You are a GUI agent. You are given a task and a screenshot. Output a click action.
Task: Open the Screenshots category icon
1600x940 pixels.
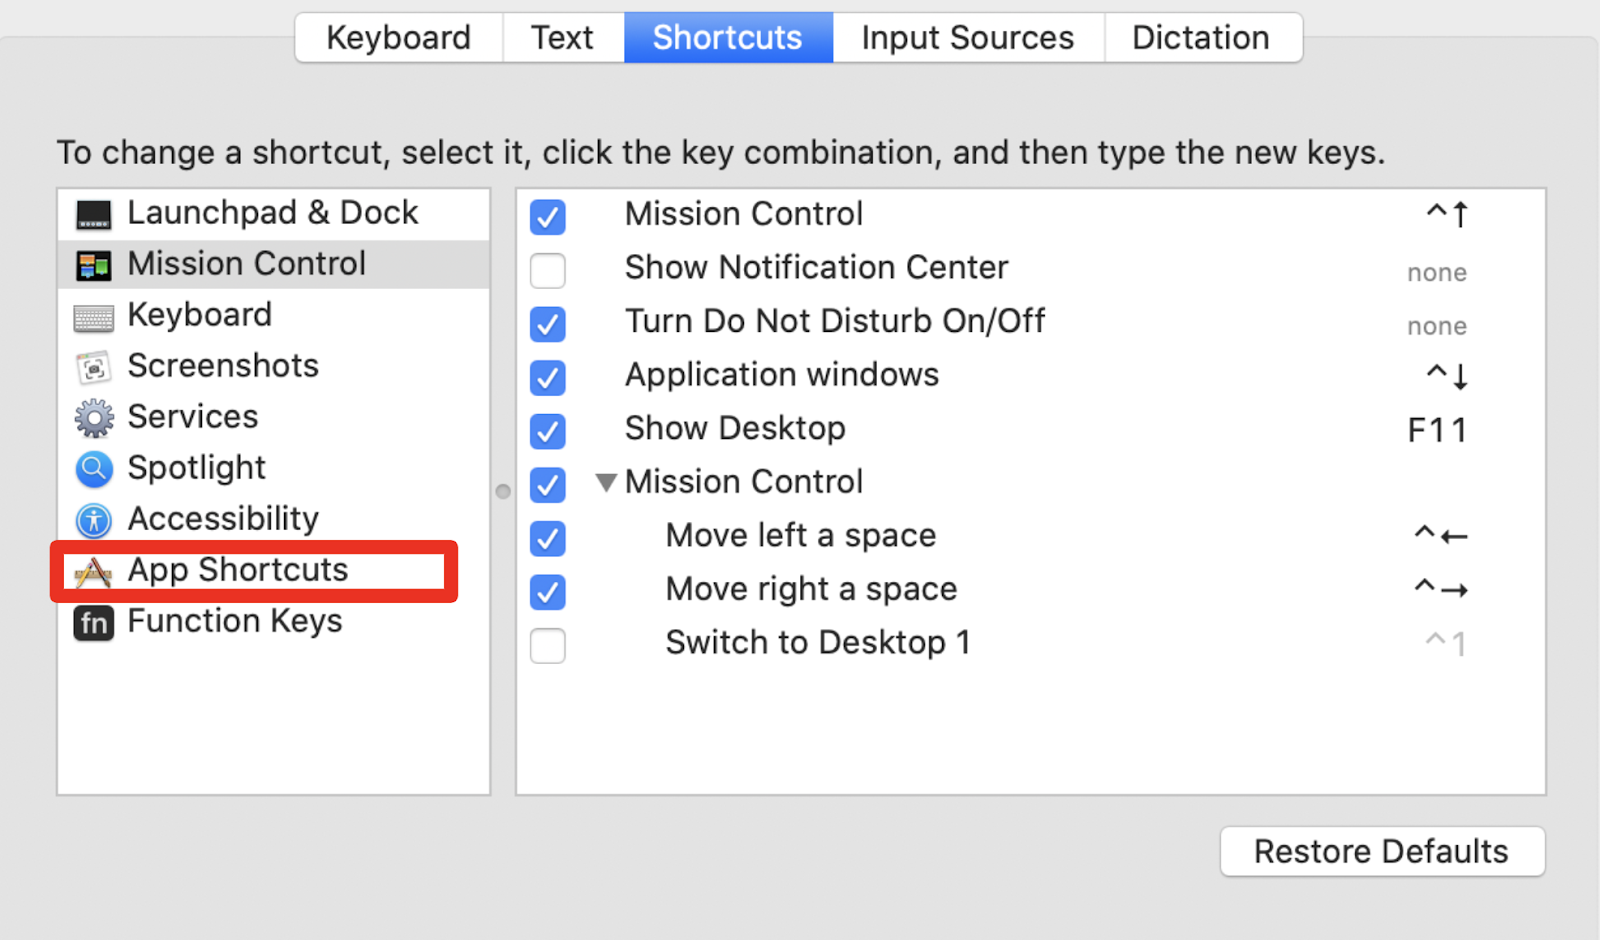pyautogui.click(x=94, y=368)
